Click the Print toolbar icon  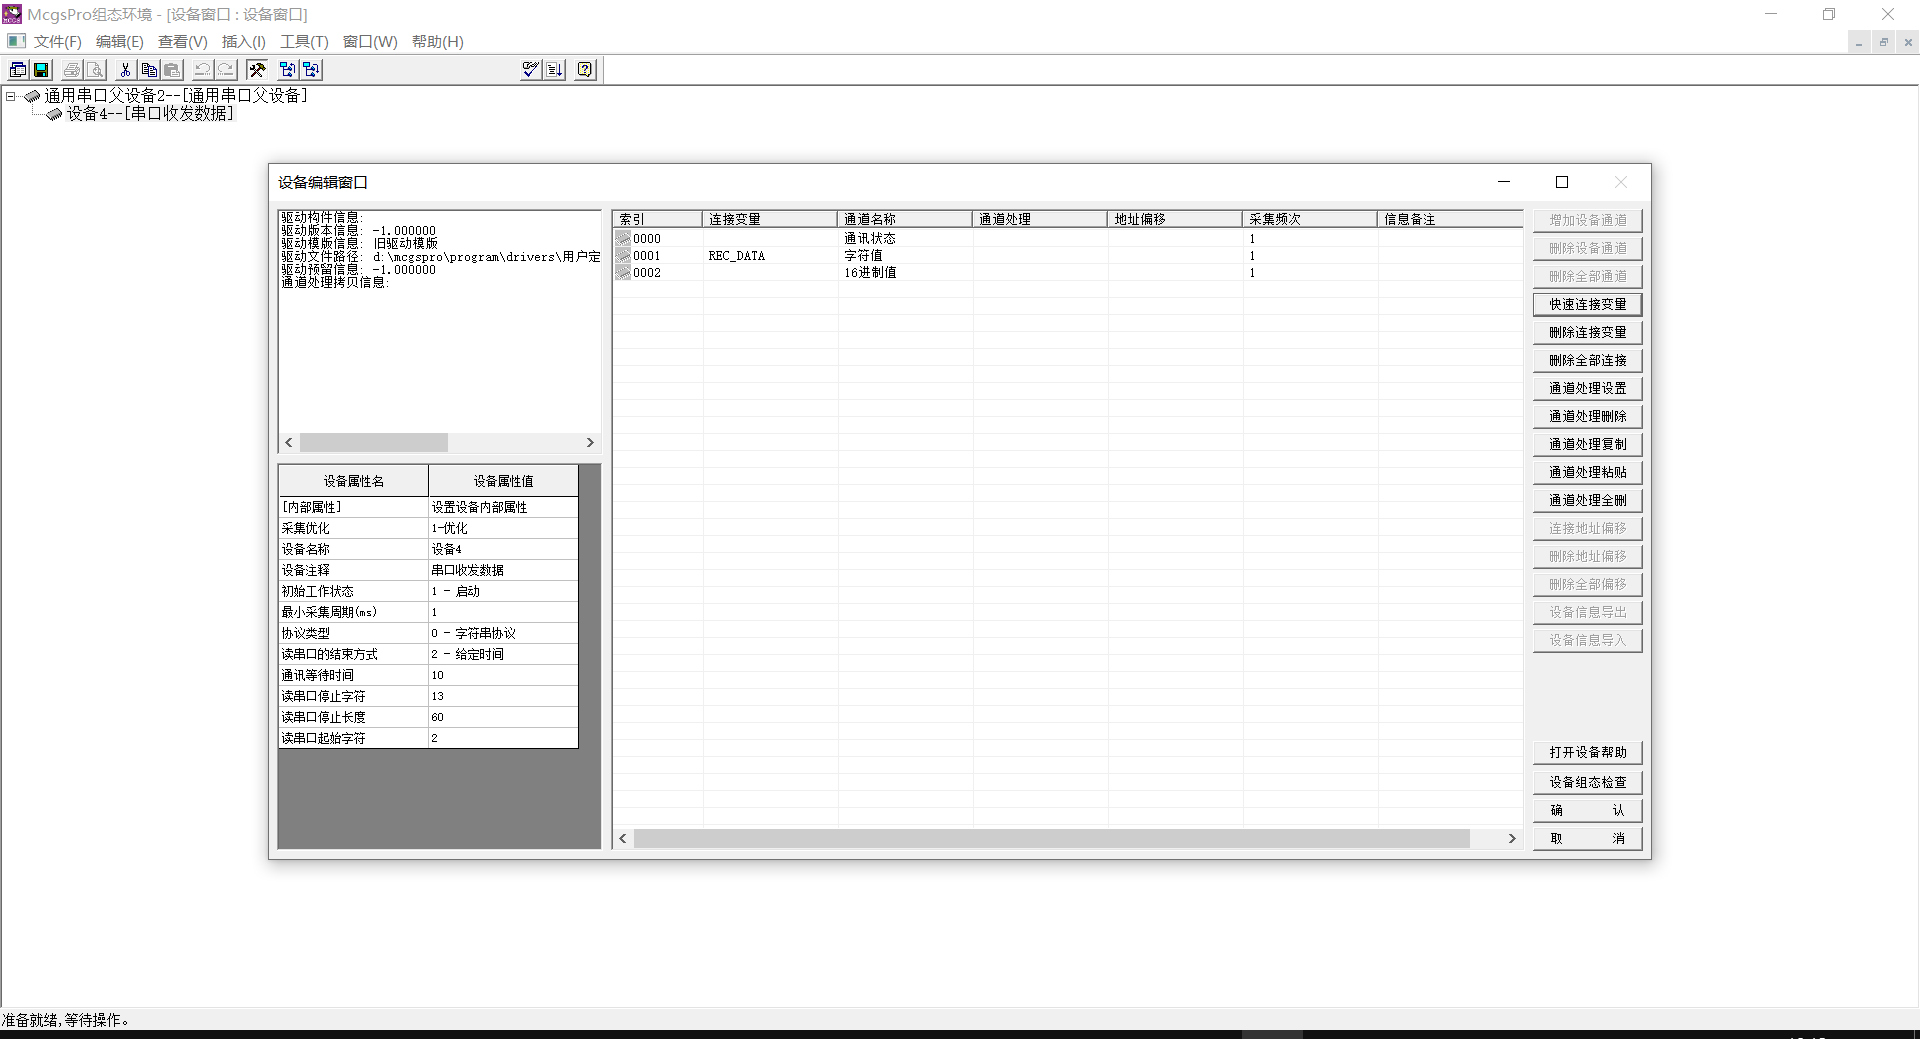pos(72,69)
